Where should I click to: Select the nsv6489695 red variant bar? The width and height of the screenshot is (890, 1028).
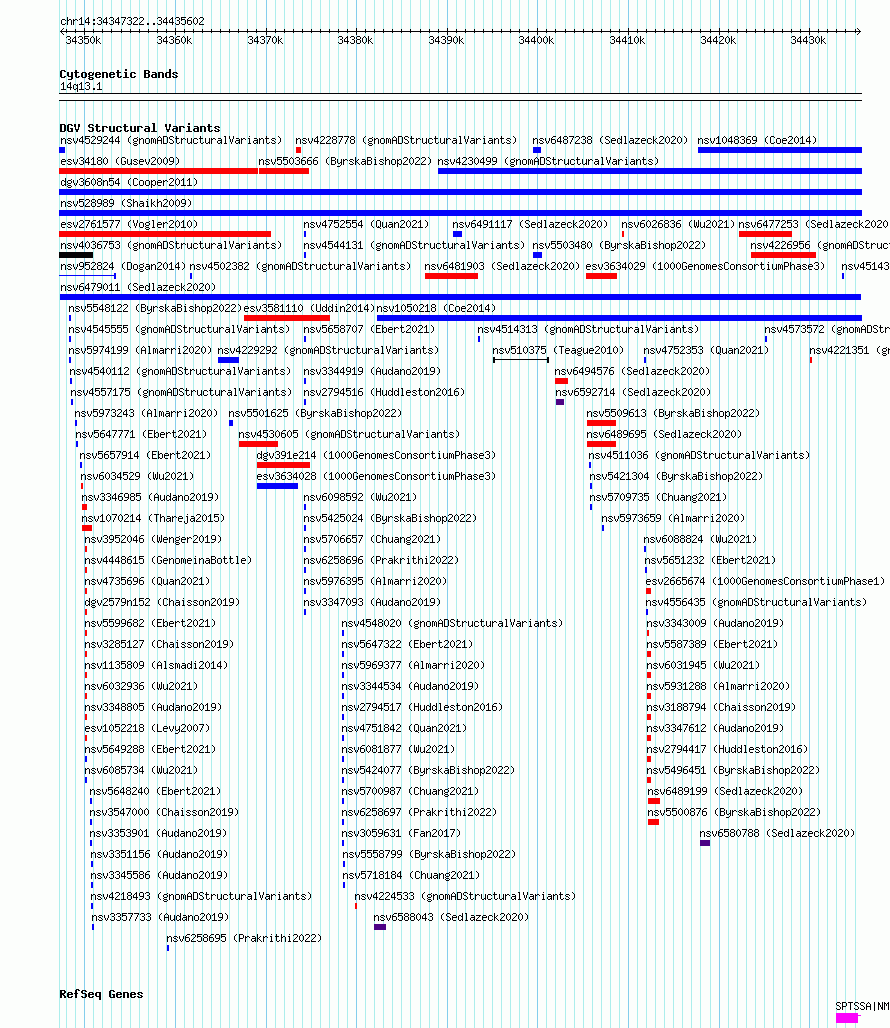coord(601,444)
